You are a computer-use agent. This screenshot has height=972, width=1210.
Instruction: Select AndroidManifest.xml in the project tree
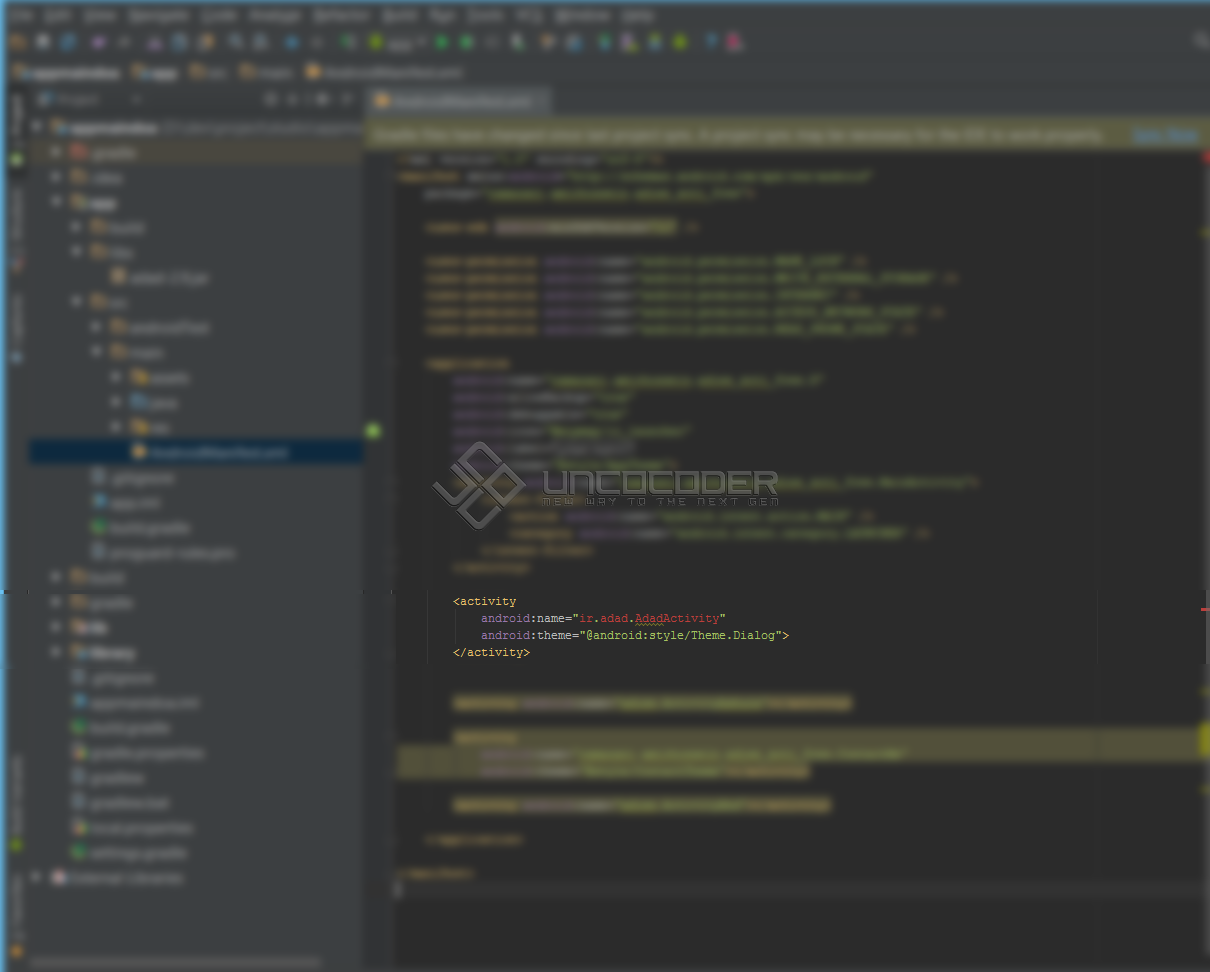point(208,453)
